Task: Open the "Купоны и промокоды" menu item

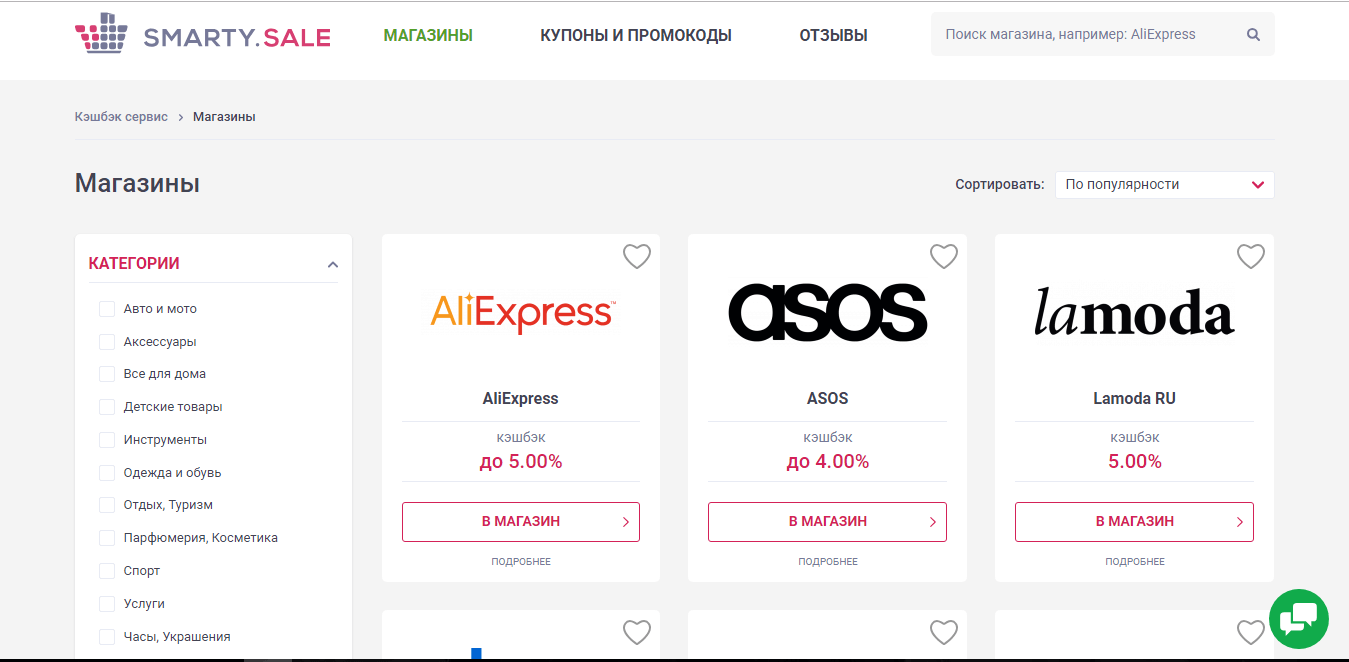Action: click(x=636, y=36)
